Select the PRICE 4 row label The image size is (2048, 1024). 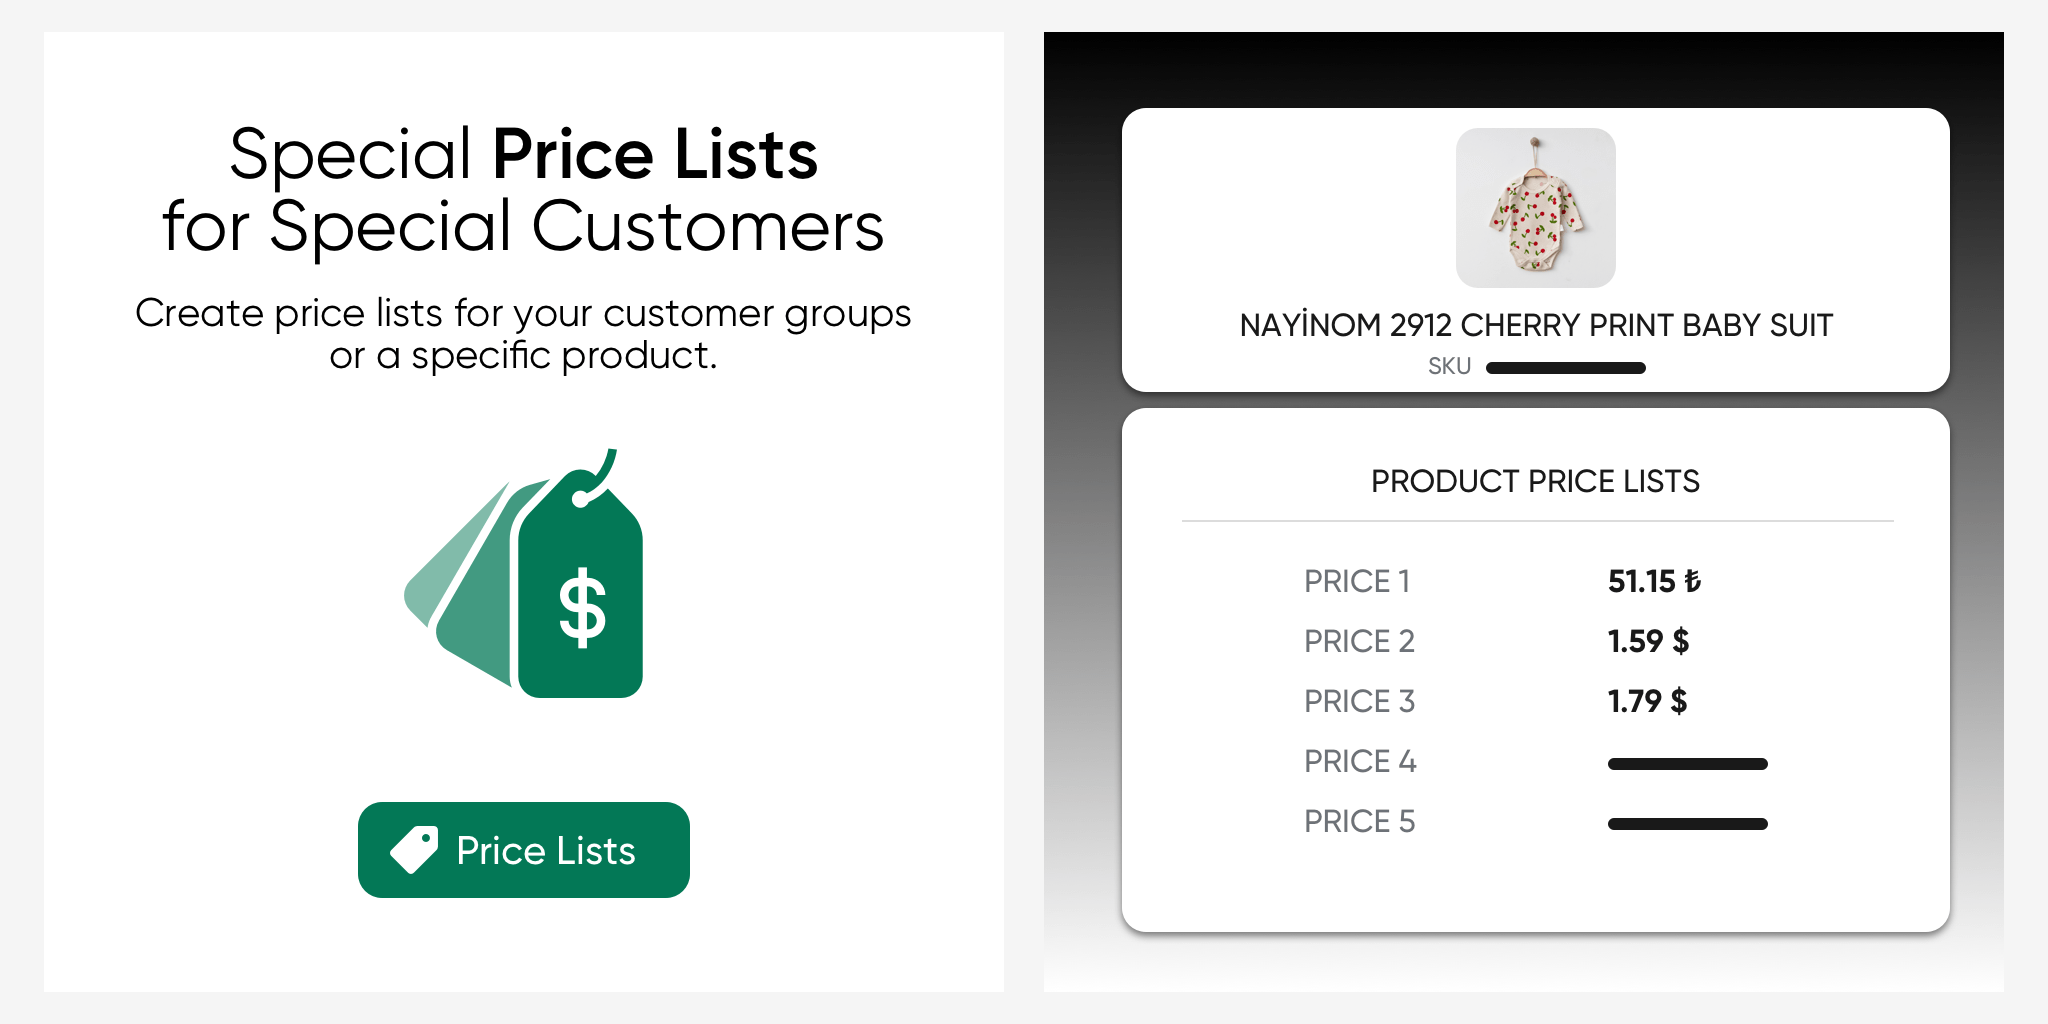(x=1360, y=761)
